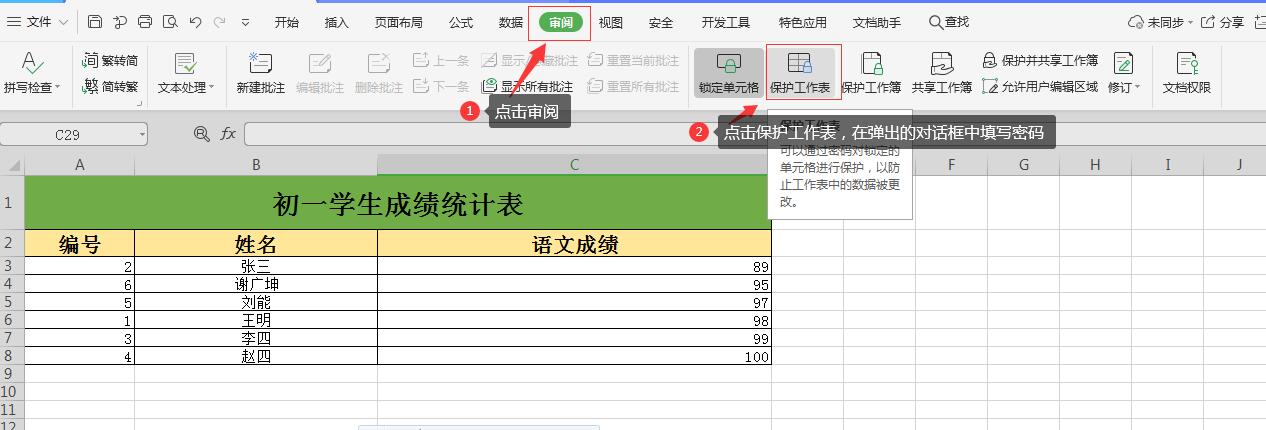
Task: Click the 姓名 header cell
Action: 256,244
